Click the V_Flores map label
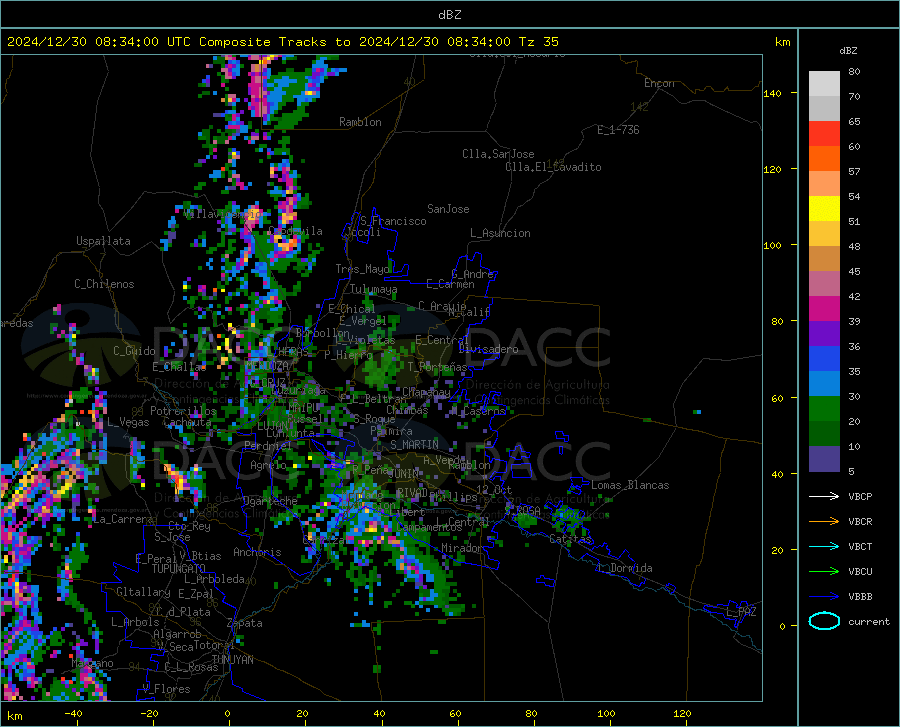The image size is (900, 727). tap(166, 689)
